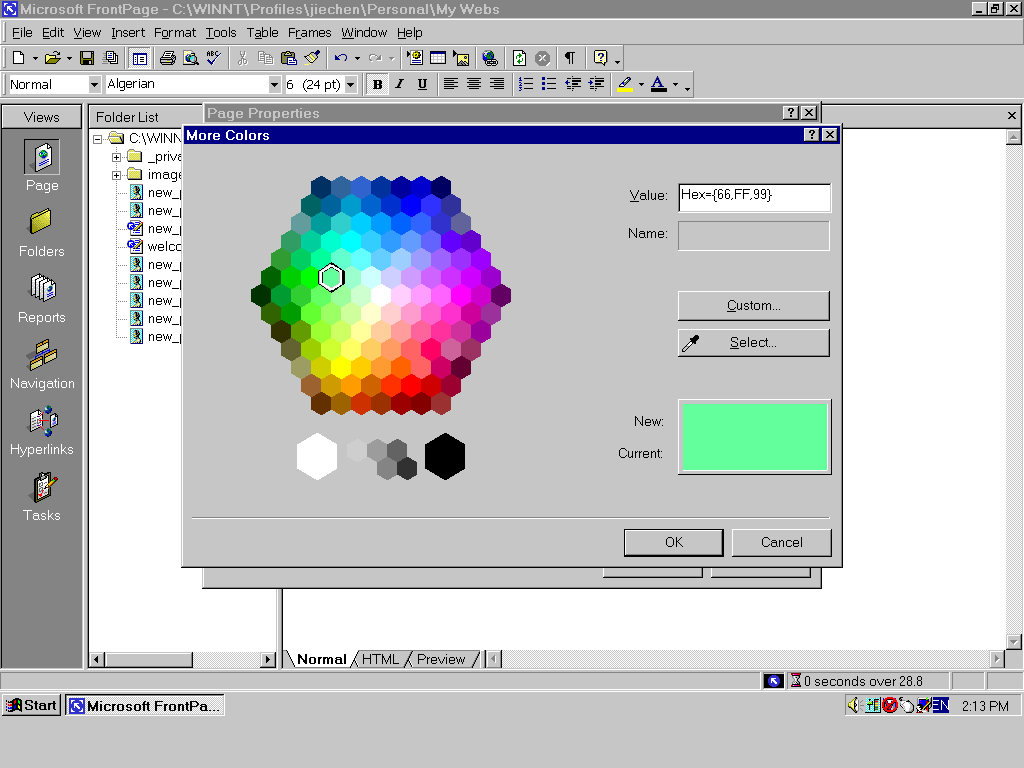Image resolution: width=1024 pixels, height=768 pixels.
Task: Open the Normal style dropdown
Action: 94,85
